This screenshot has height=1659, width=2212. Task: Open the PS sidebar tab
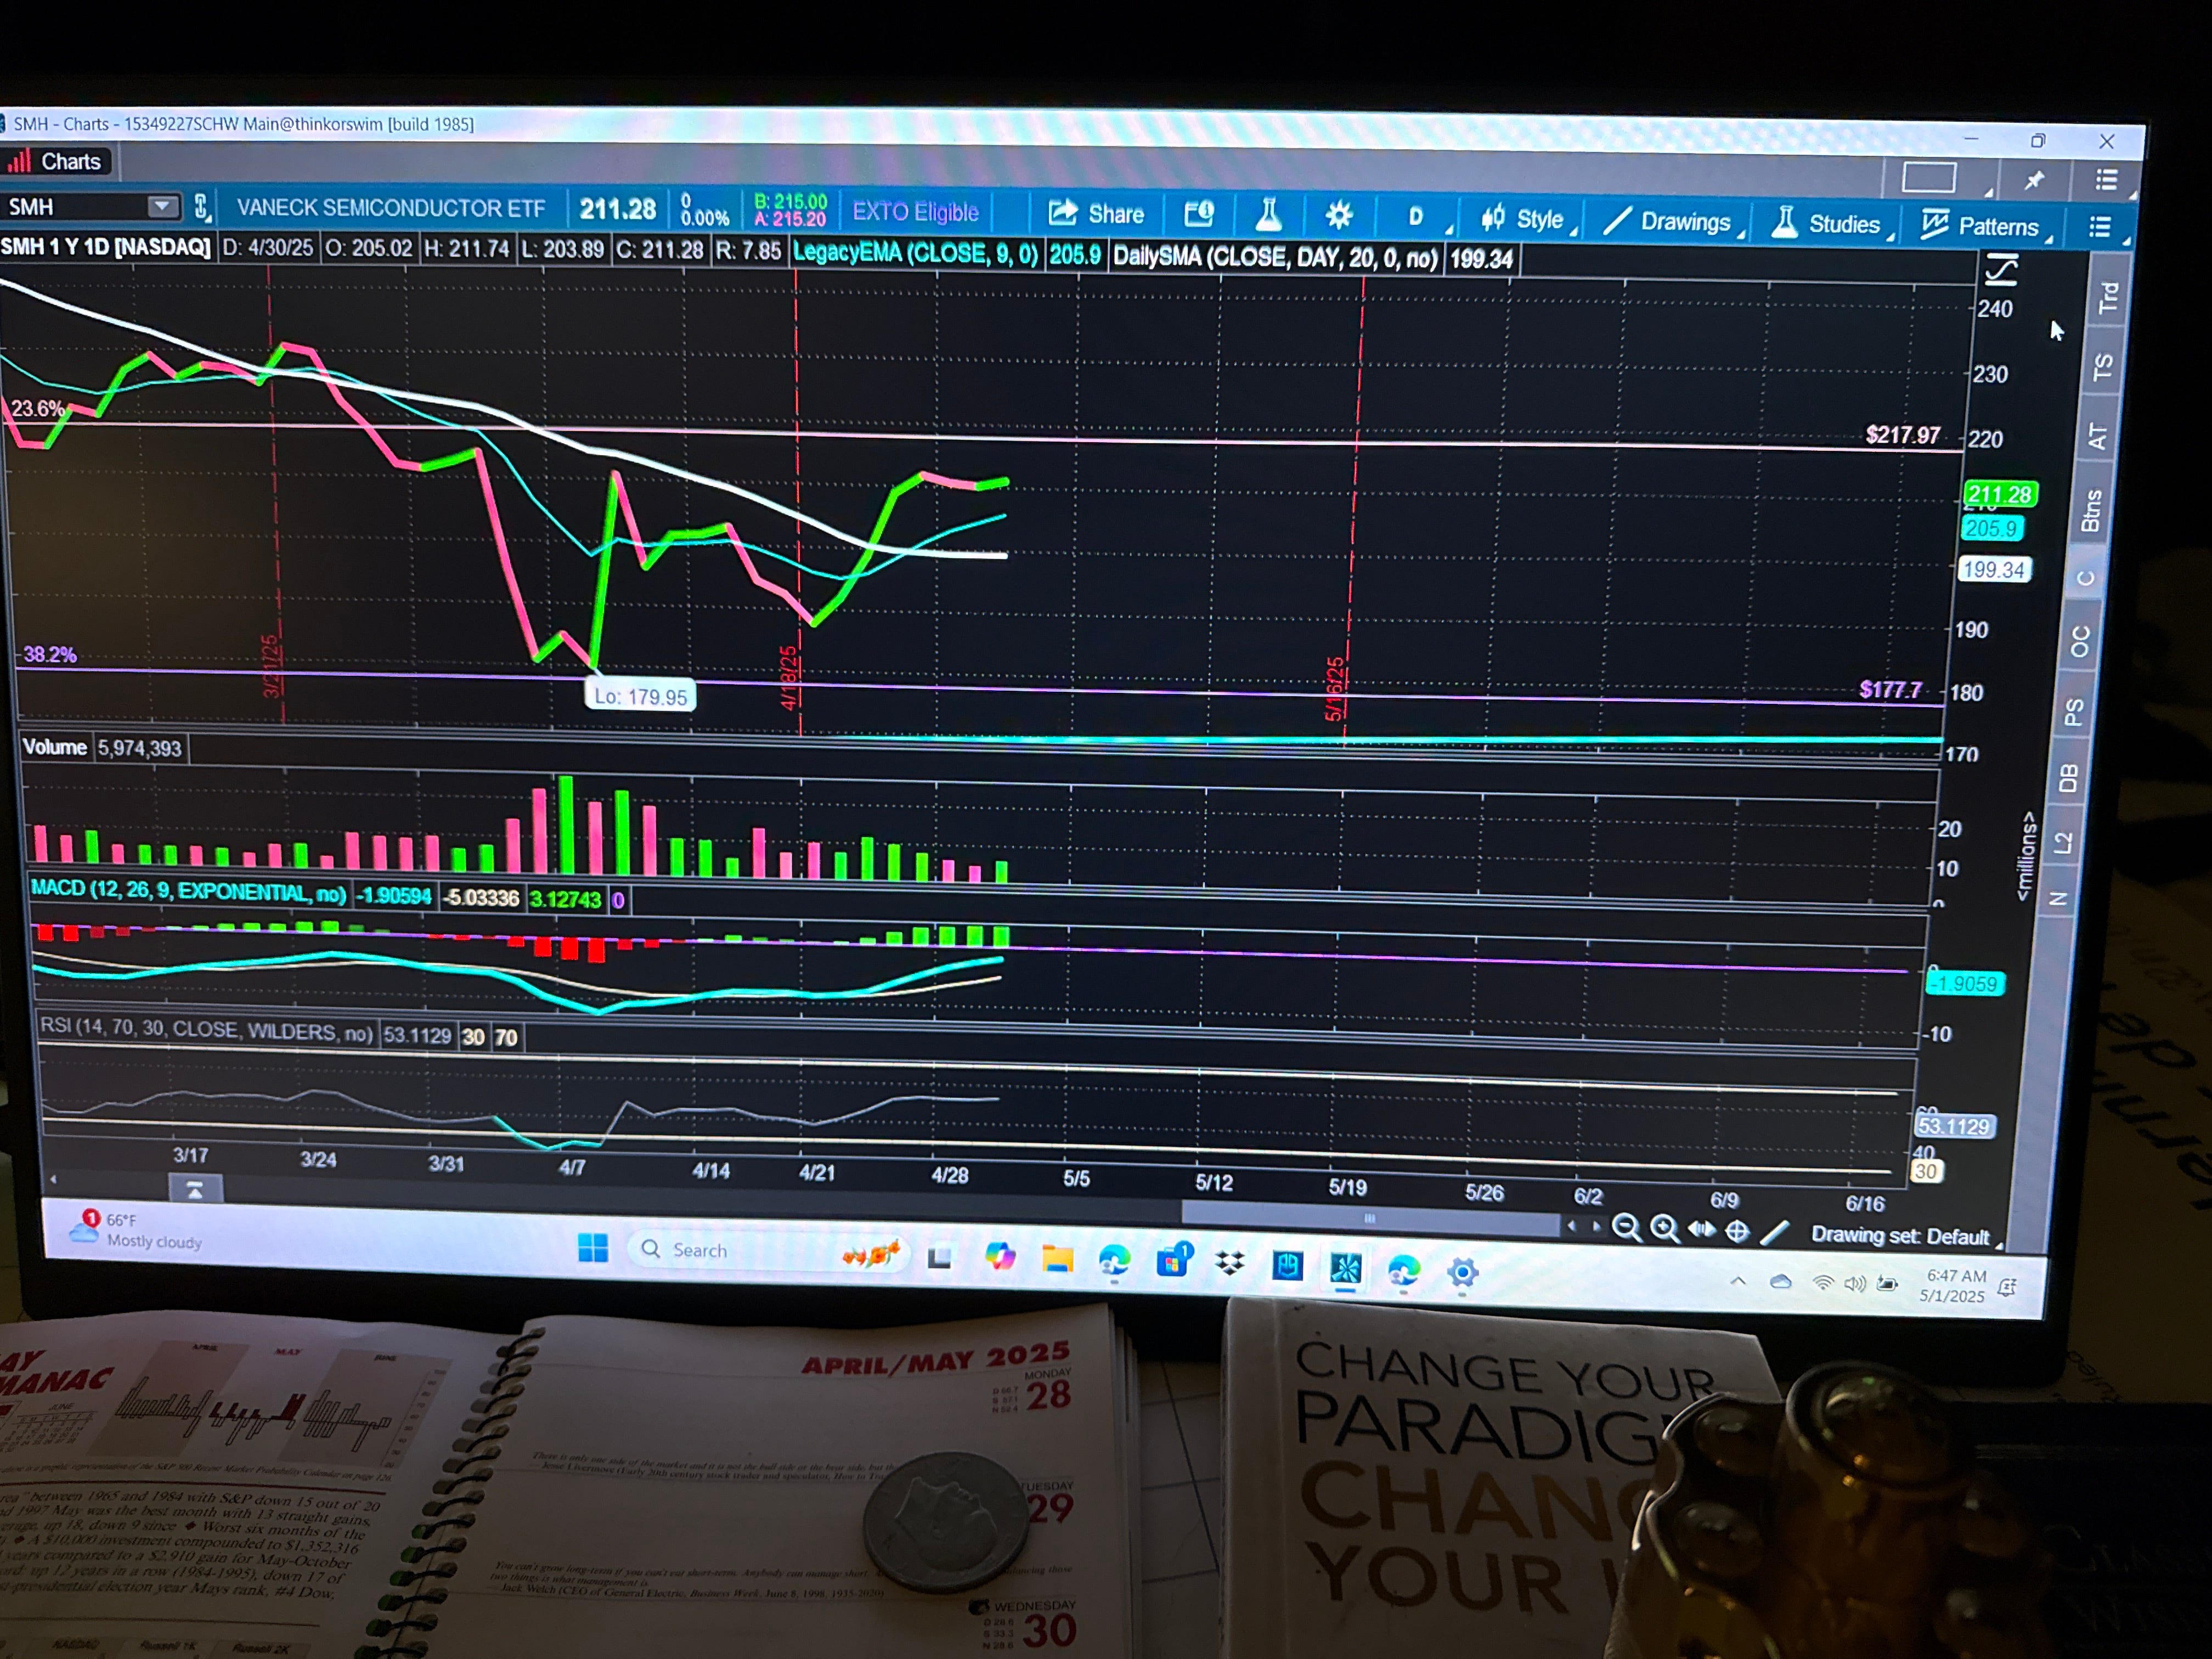click(x=2074, y=712)
